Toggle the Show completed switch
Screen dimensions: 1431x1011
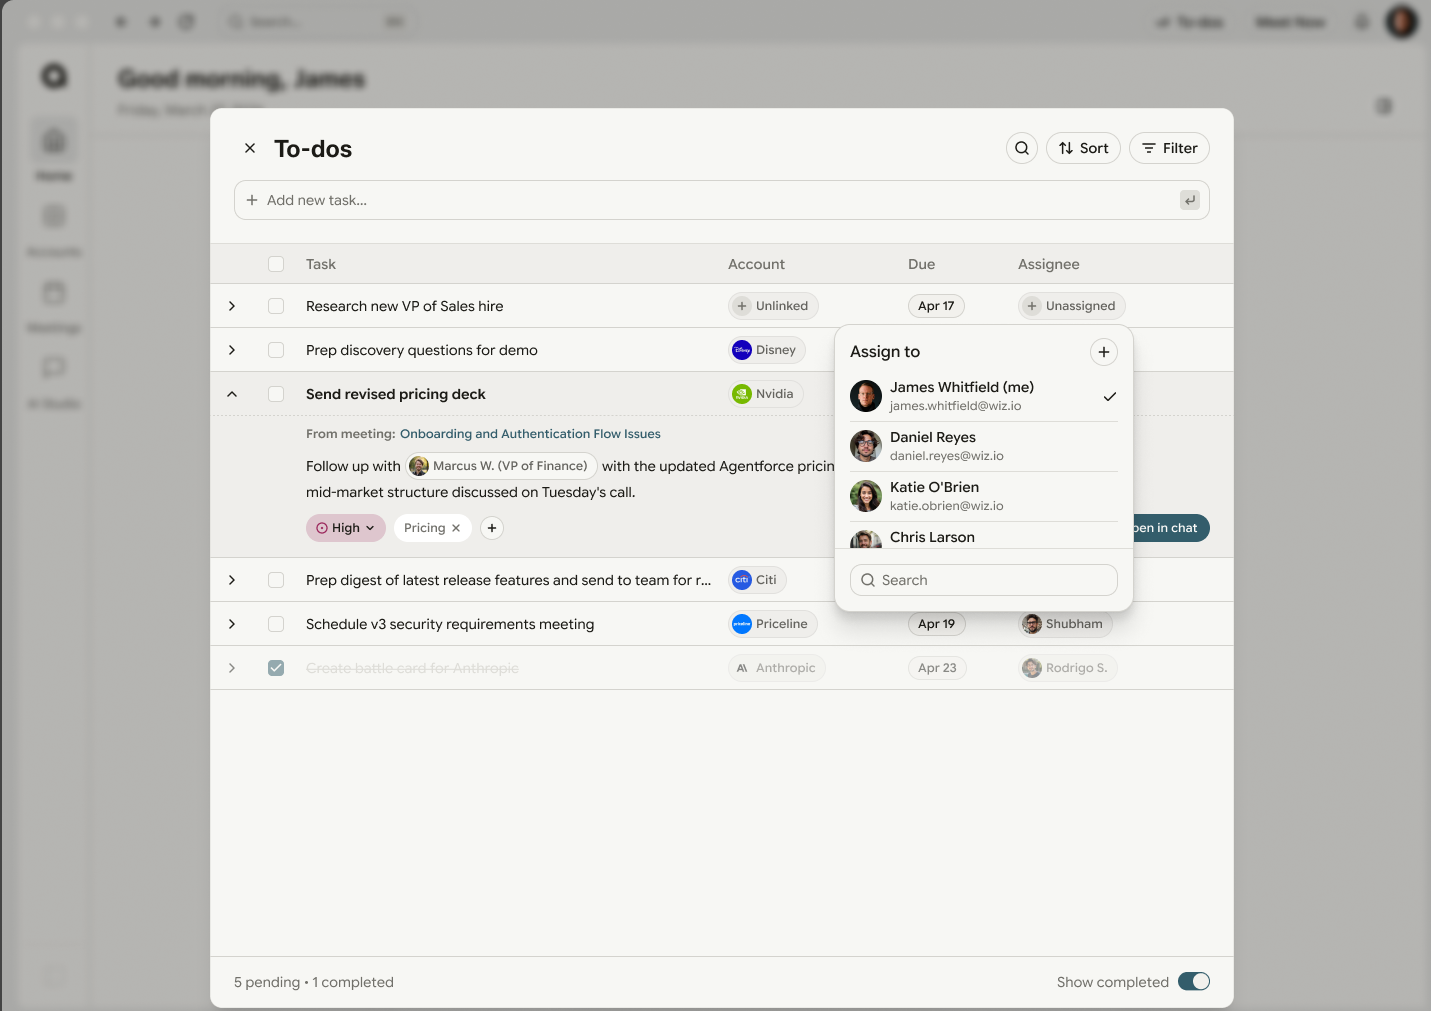[1194, 982]
